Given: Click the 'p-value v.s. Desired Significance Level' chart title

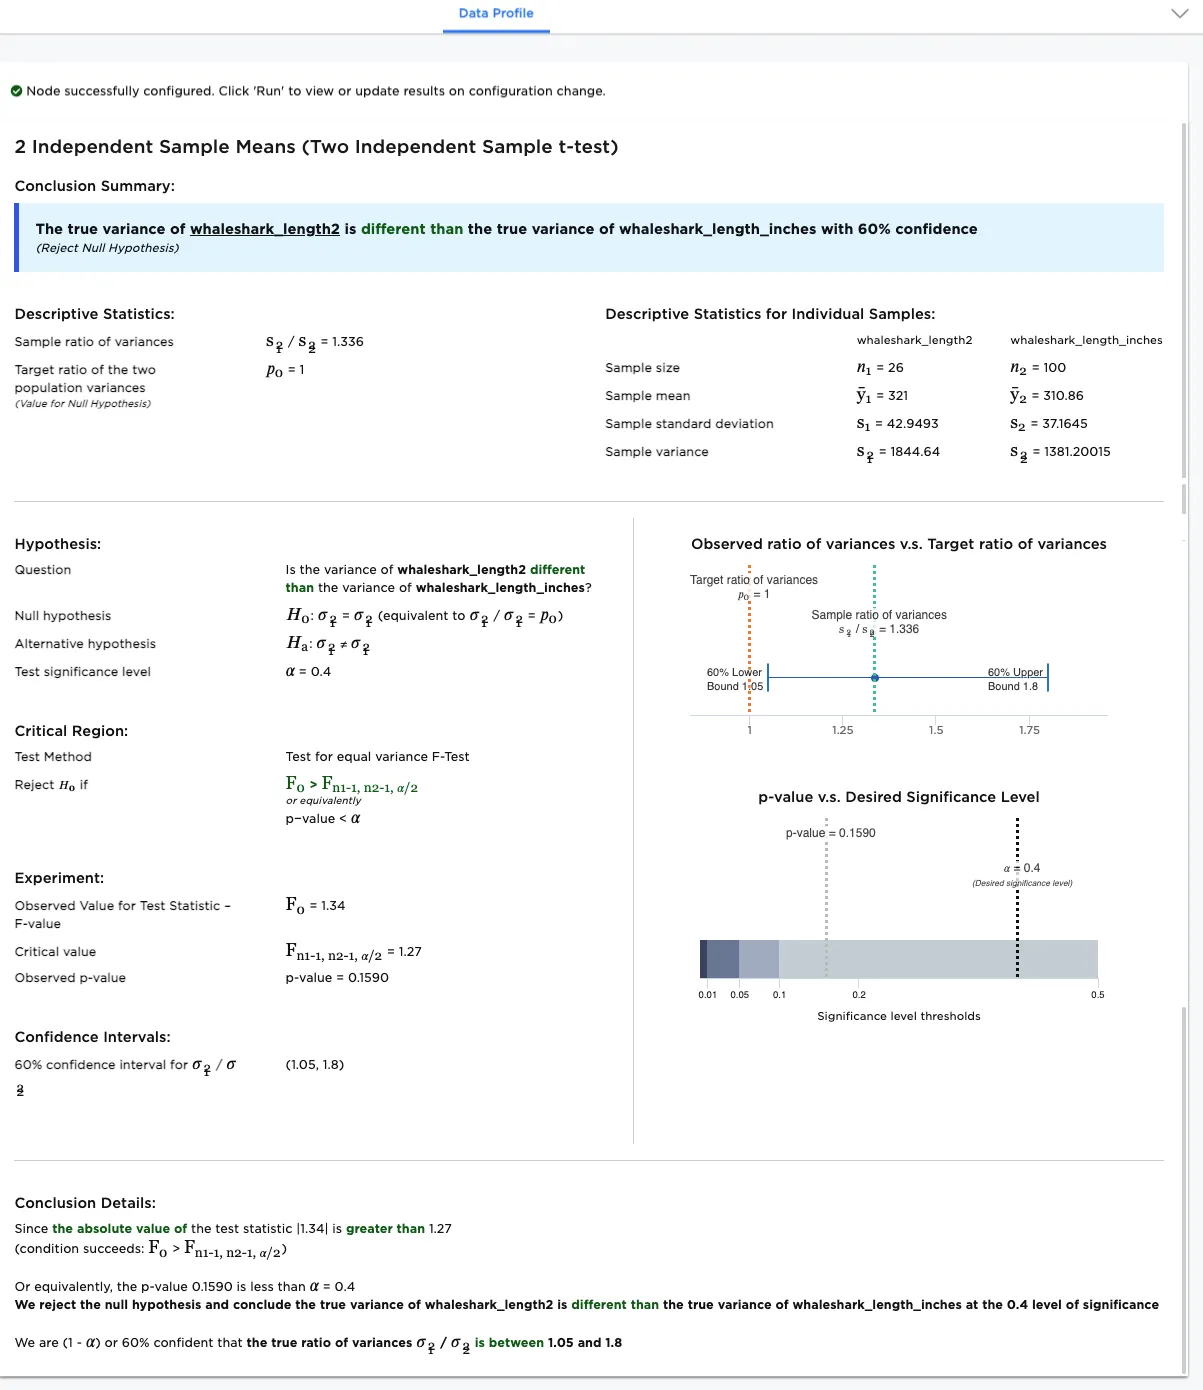Looking at the screenshot, I should (898, 797).
